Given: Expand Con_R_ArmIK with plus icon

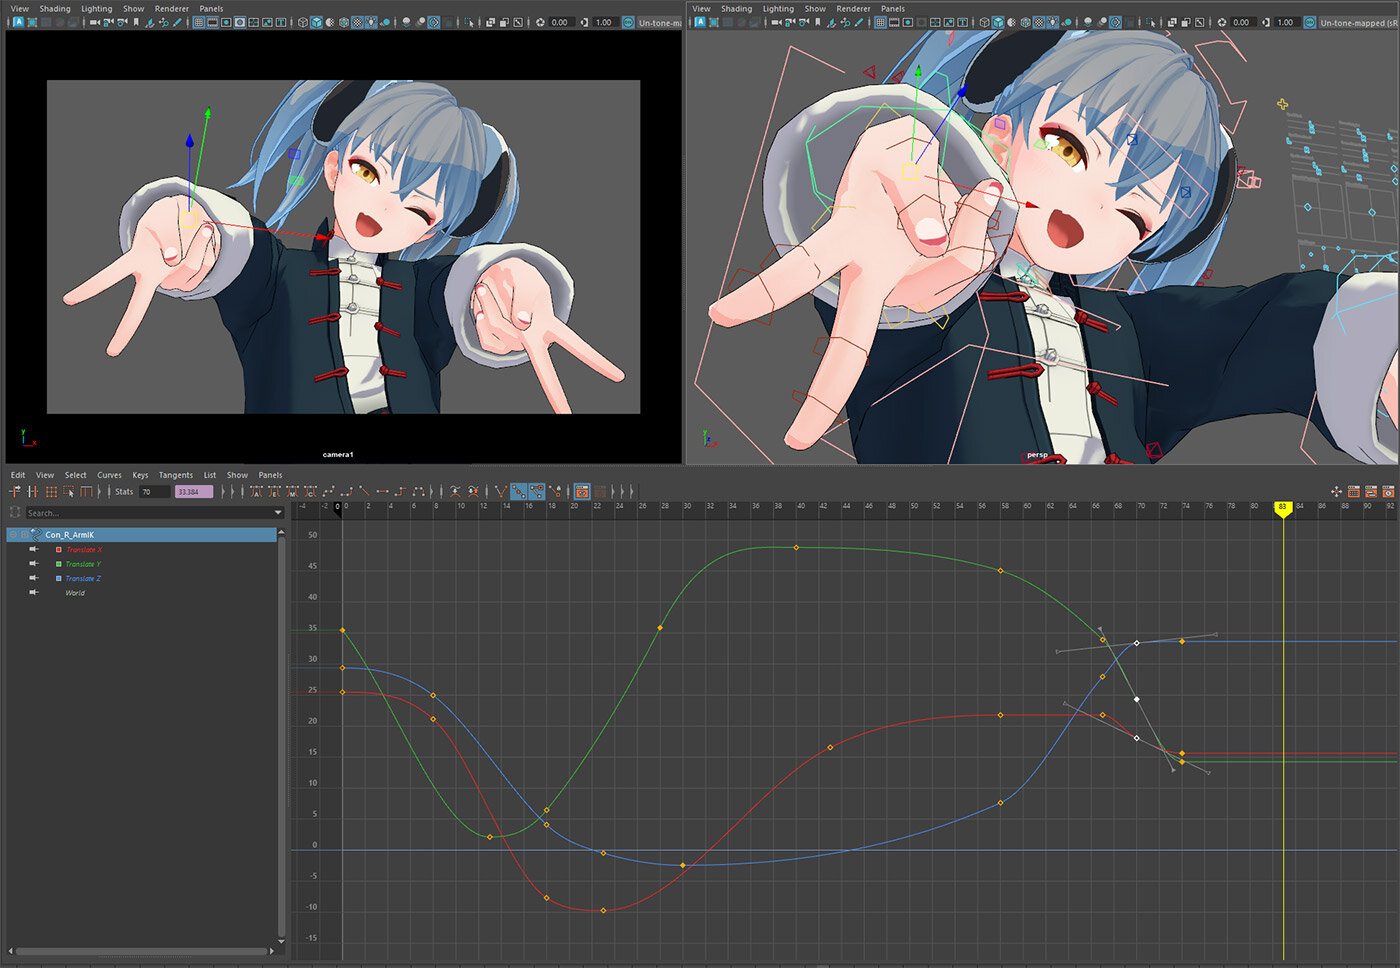Looking at the screenshot, I should coord(24,534).
